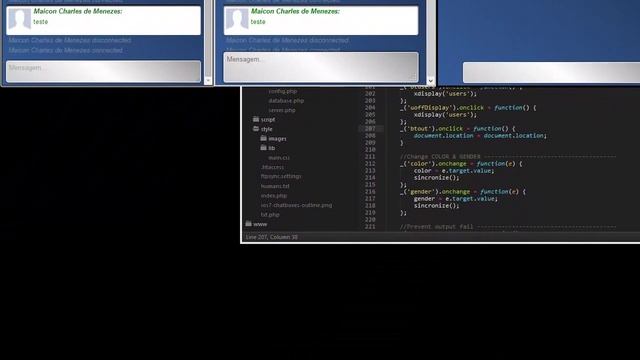
Task: Click the 'color' onchange code line
Action: coord(461,164)
